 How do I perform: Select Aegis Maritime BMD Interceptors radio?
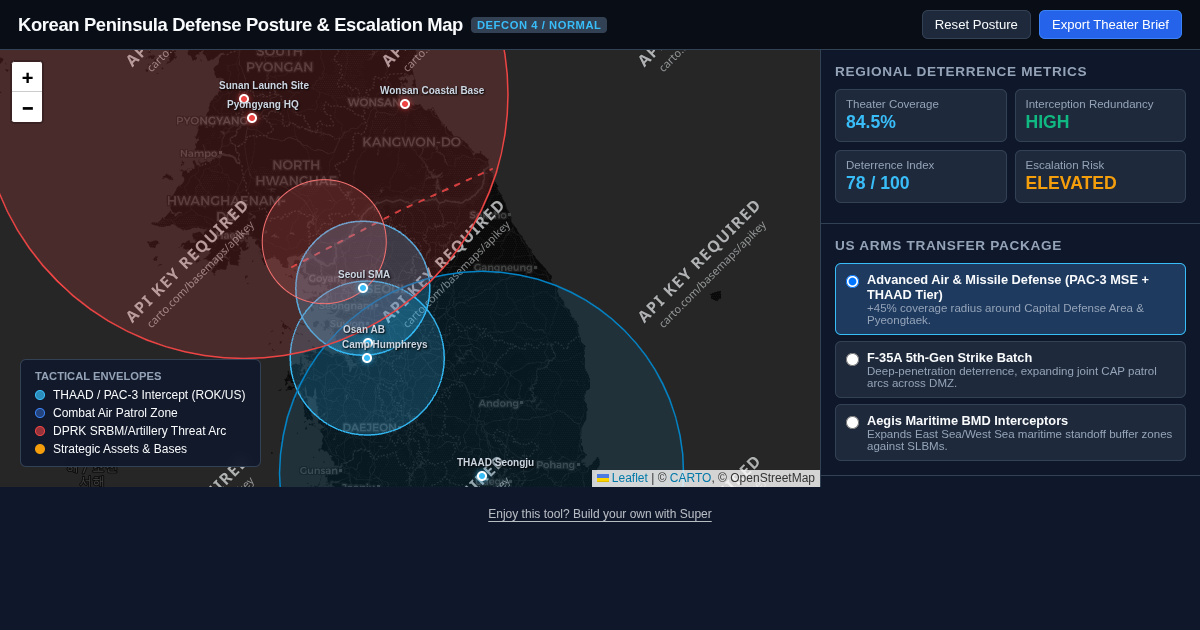tap(852, 422)
